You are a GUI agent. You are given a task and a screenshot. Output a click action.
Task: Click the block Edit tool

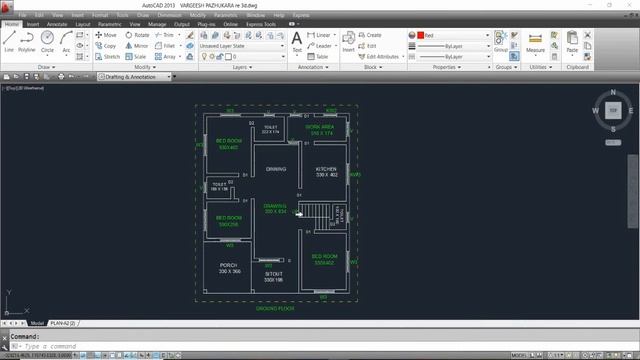(367, 46)
